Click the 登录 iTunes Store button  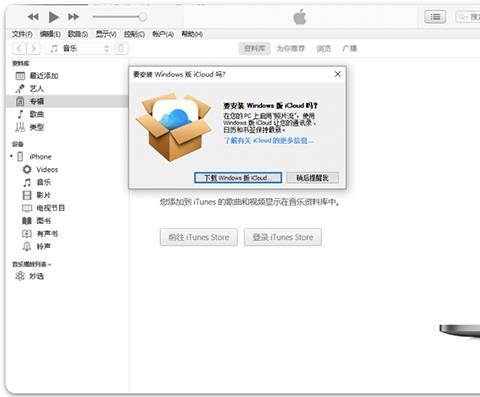pyautogui.click(x=283, y=237)
